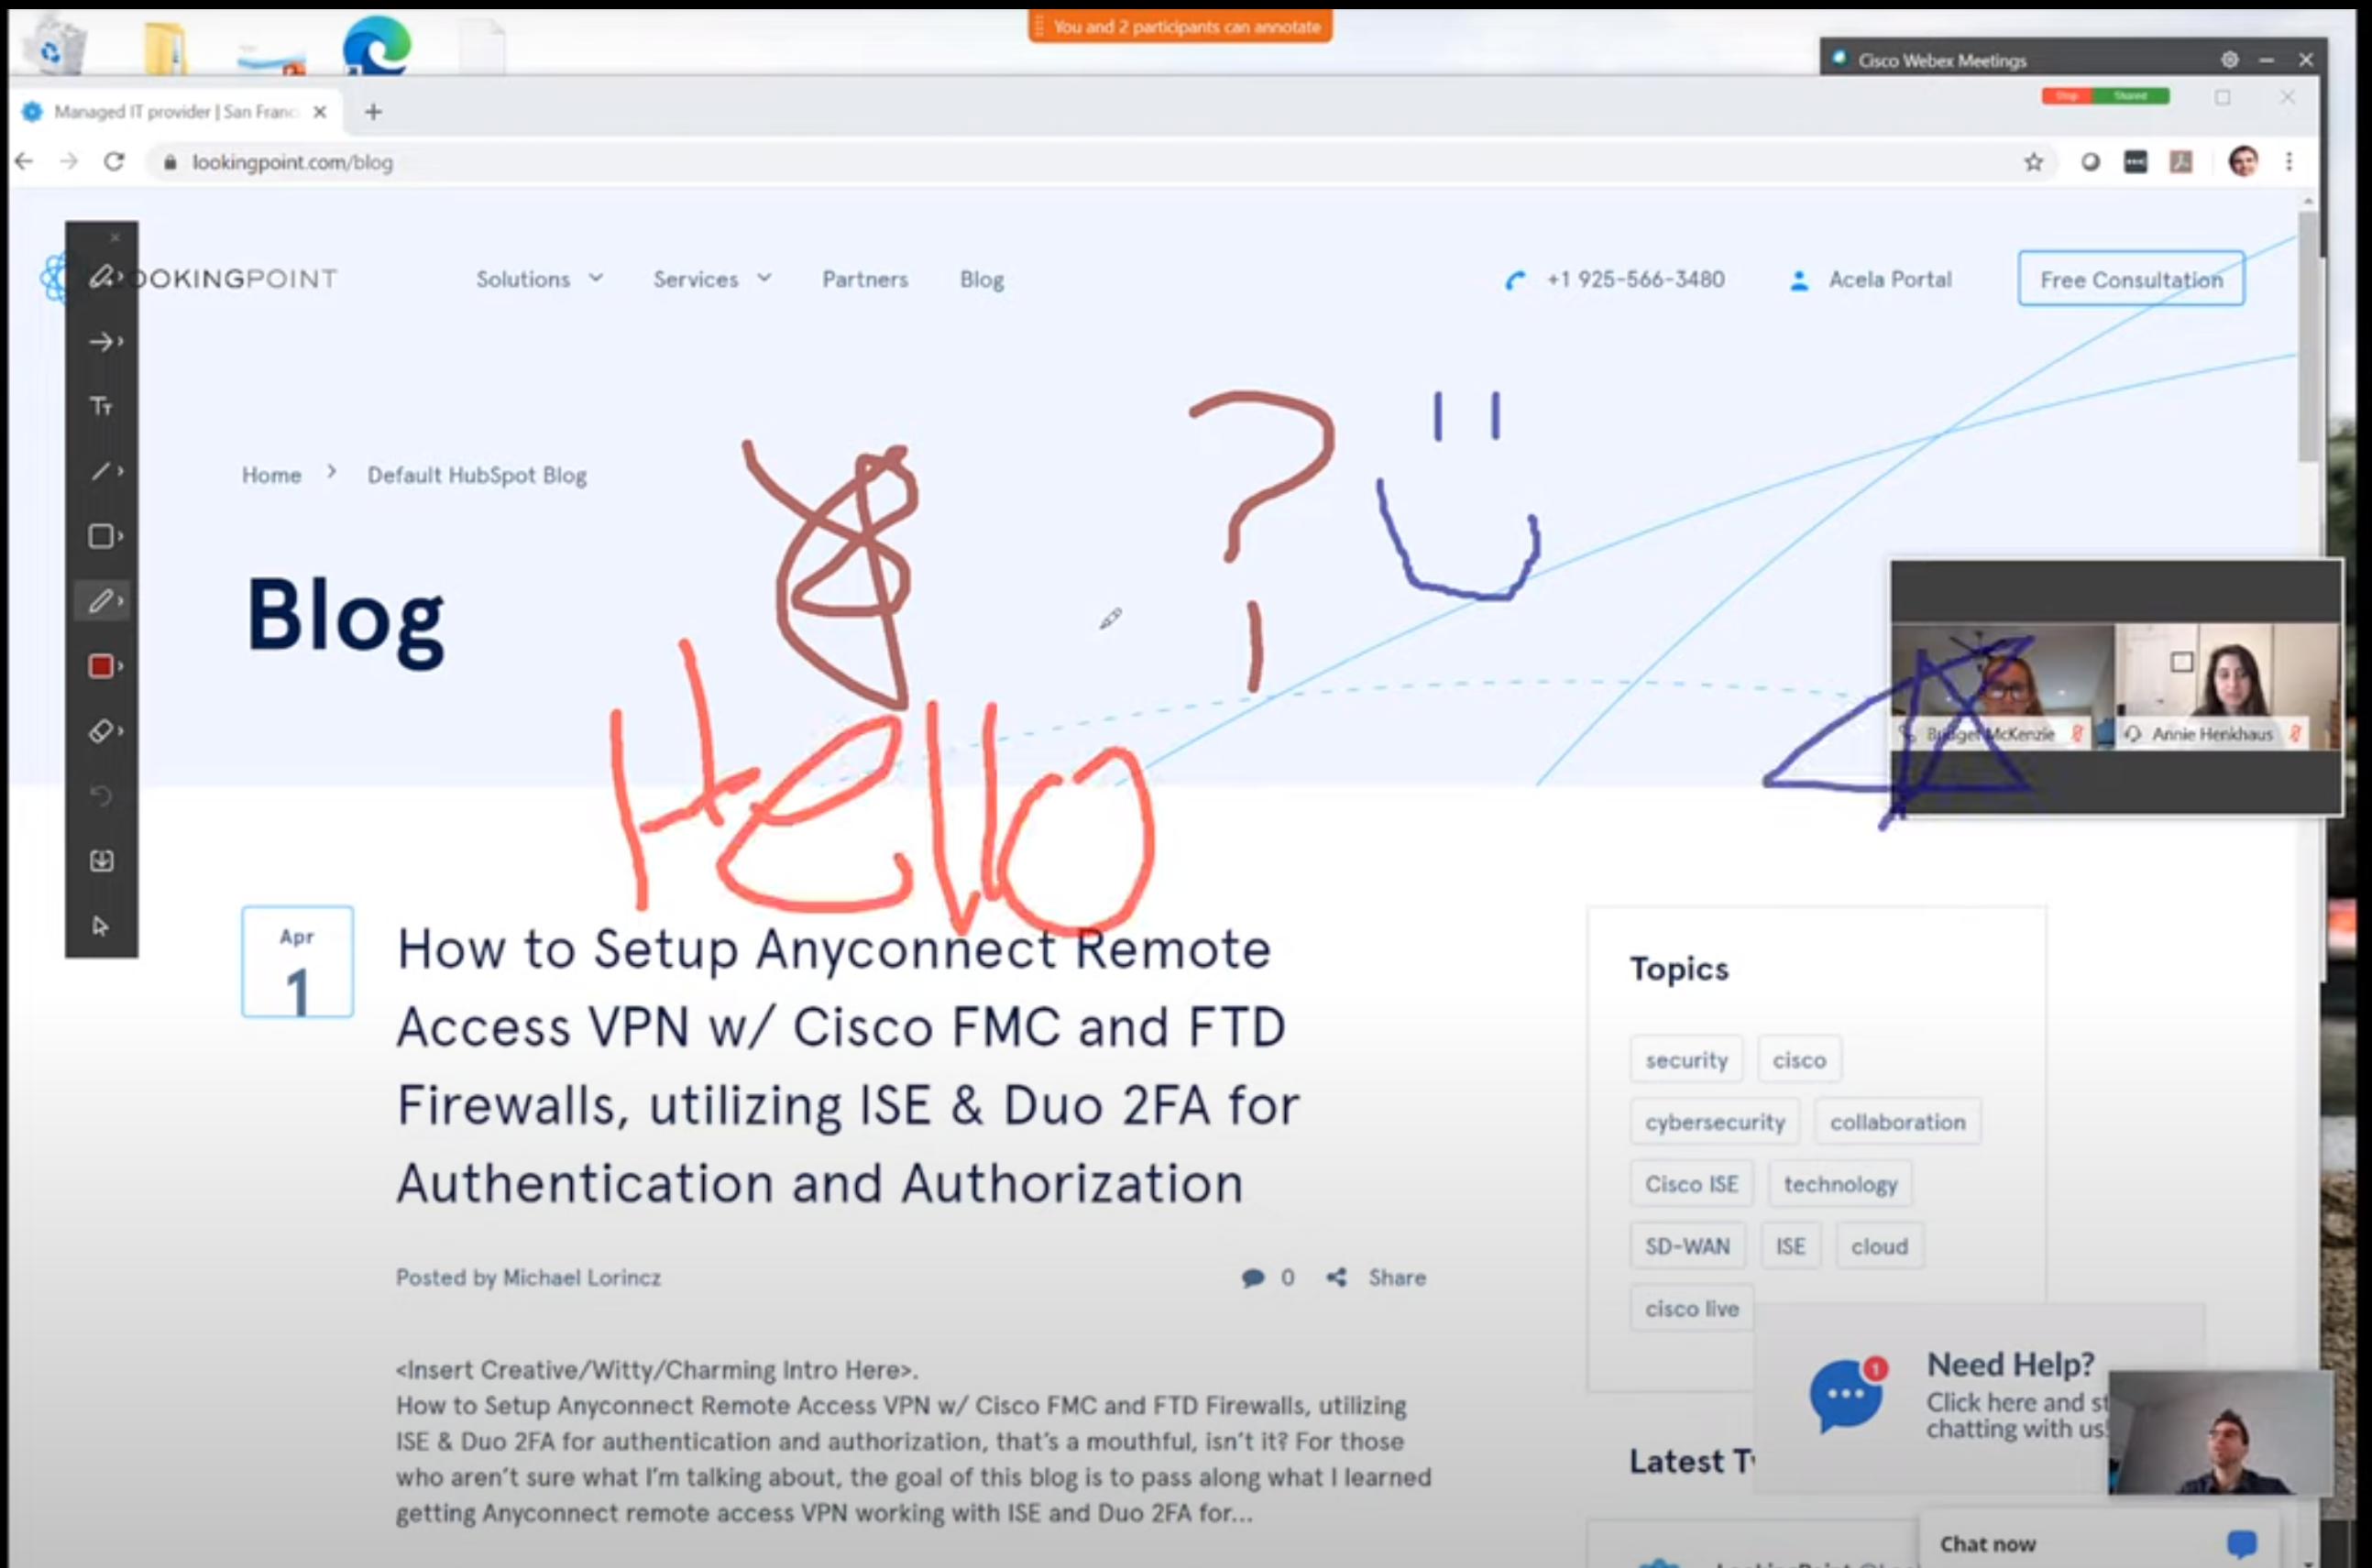
Task: Close the Managed IT provider tab
Action: 320,111
